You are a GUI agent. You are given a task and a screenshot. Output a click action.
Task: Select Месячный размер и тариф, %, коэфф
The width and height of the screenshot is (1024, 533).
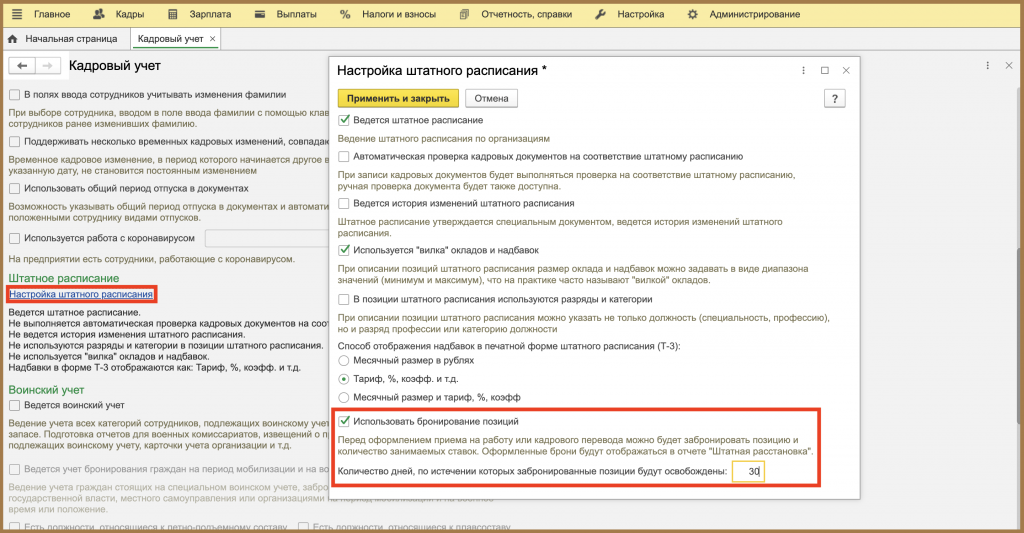(x=344, y=397)
